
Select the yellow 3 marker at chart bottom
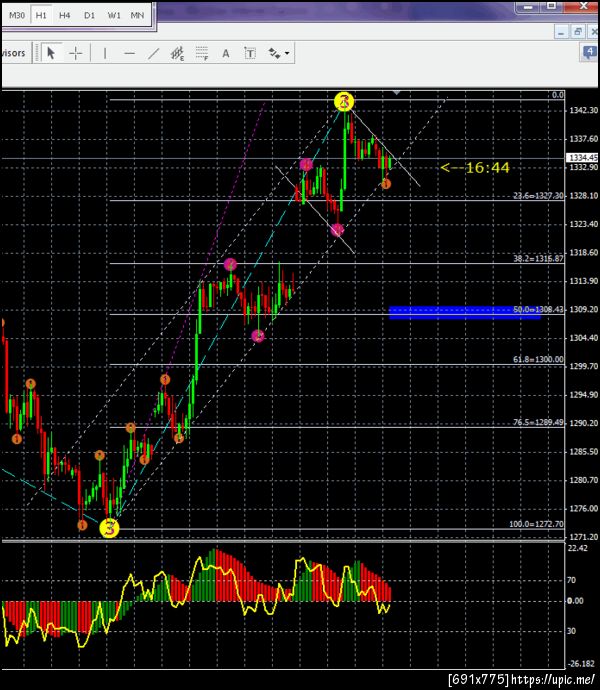109,528
